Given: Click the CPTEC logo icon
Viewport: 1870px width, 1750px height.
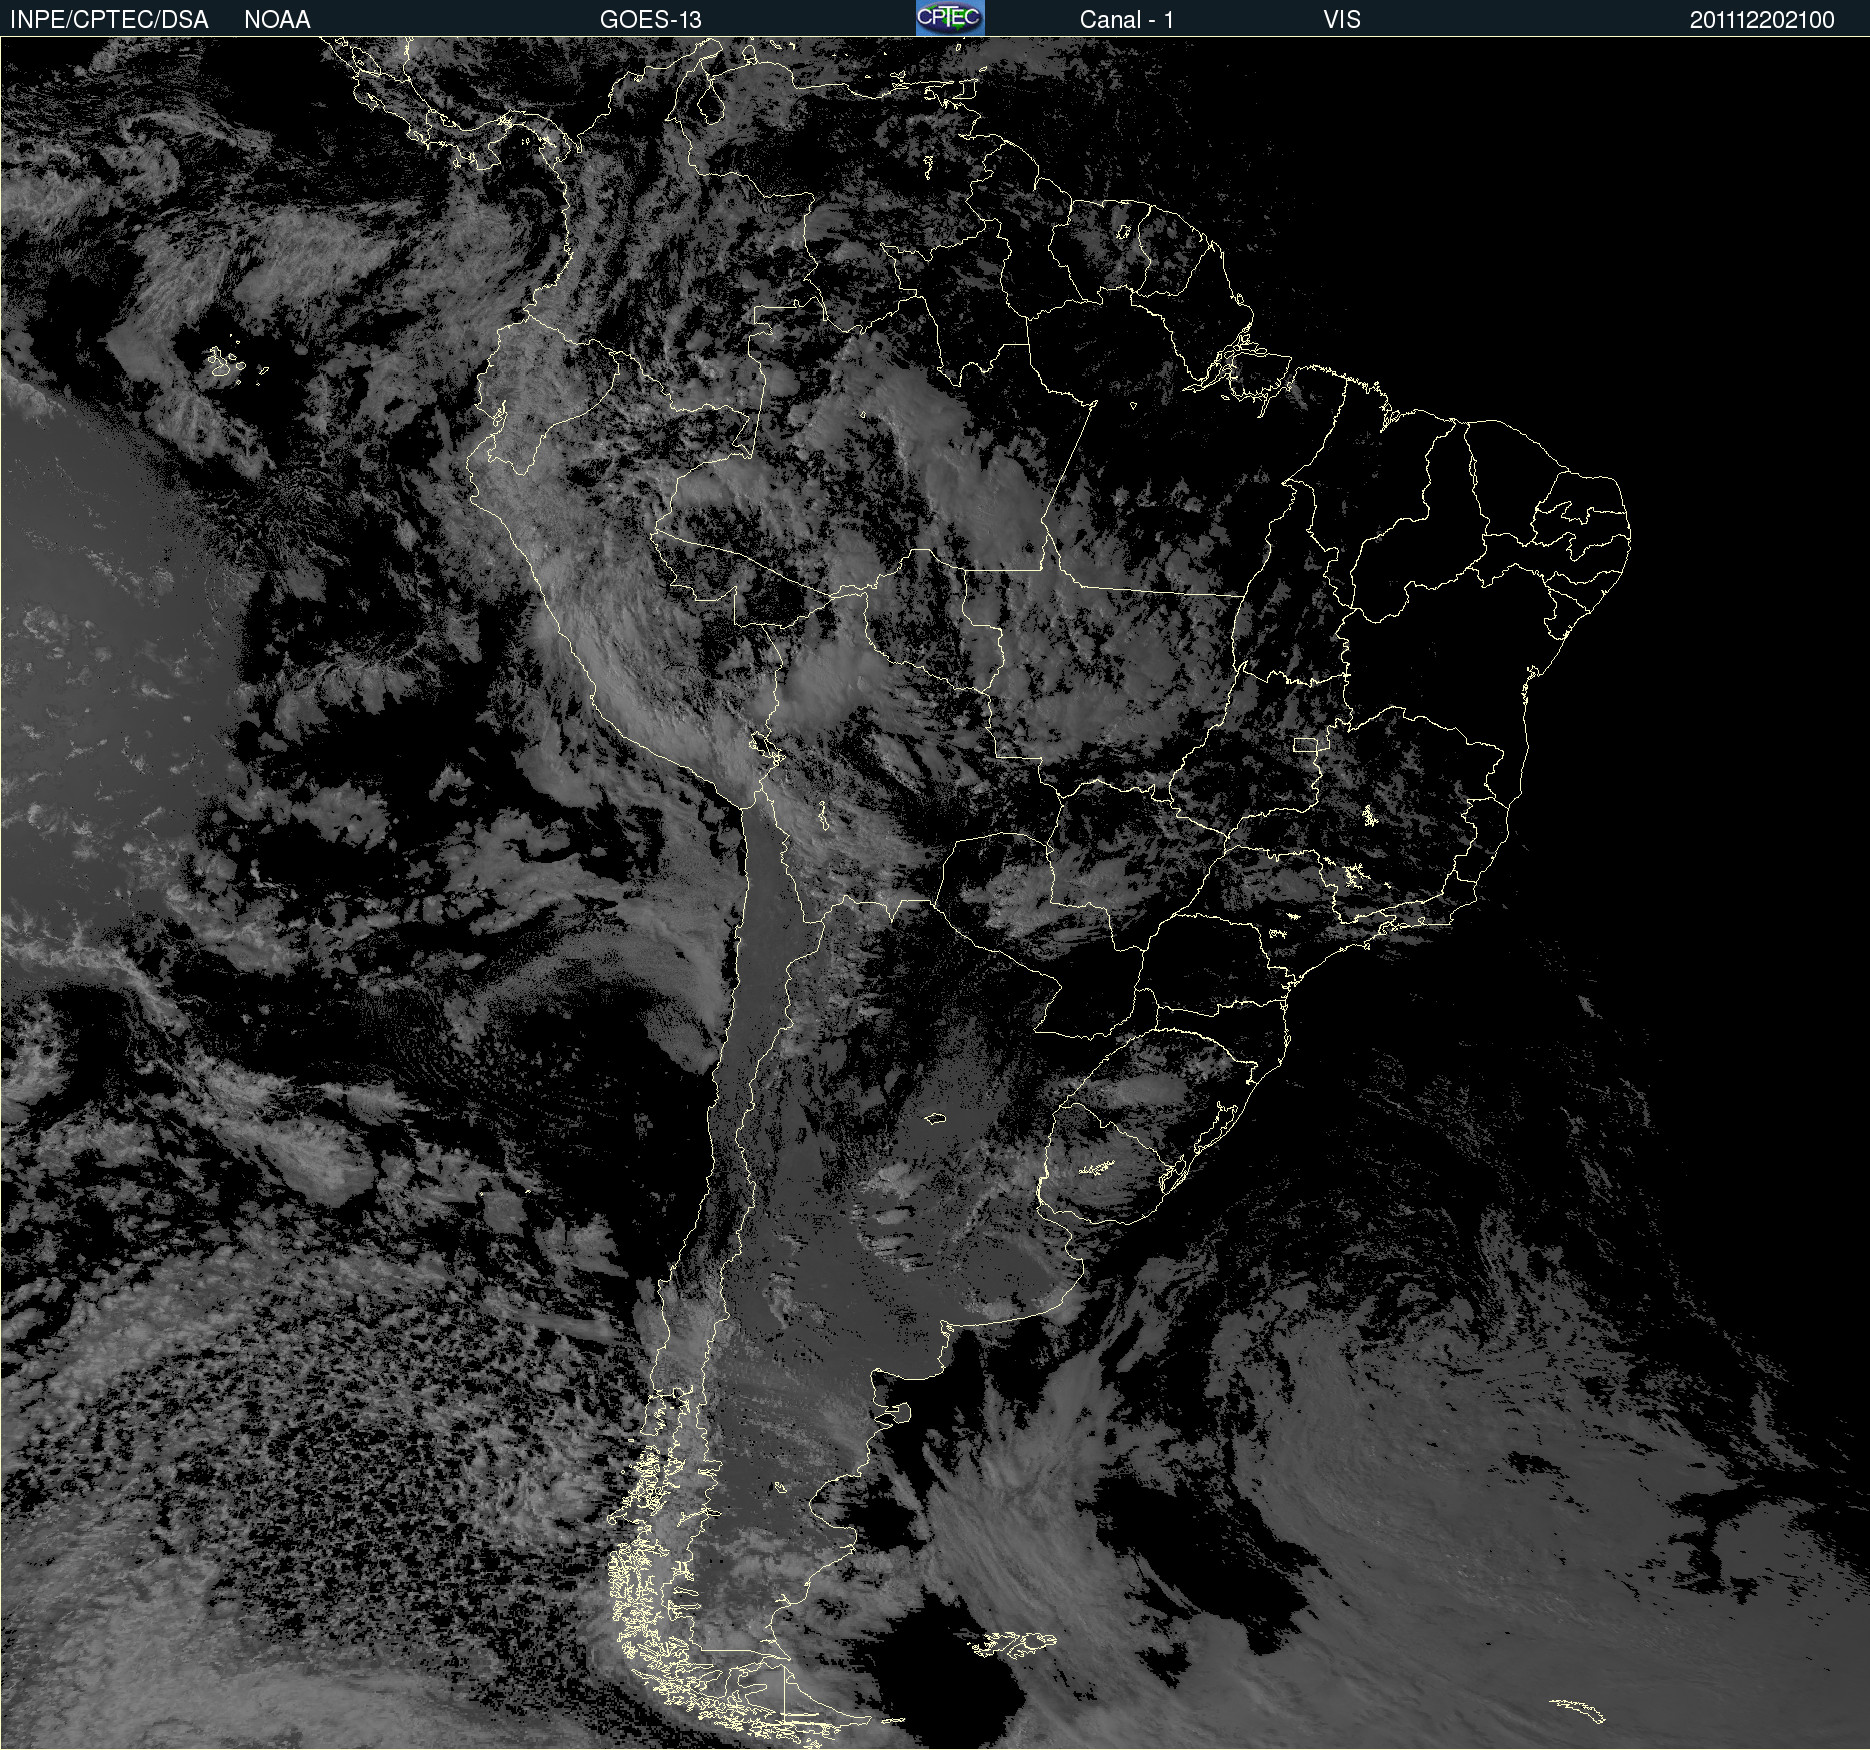Looking at the screenshot, I should [x=950, y=18].
